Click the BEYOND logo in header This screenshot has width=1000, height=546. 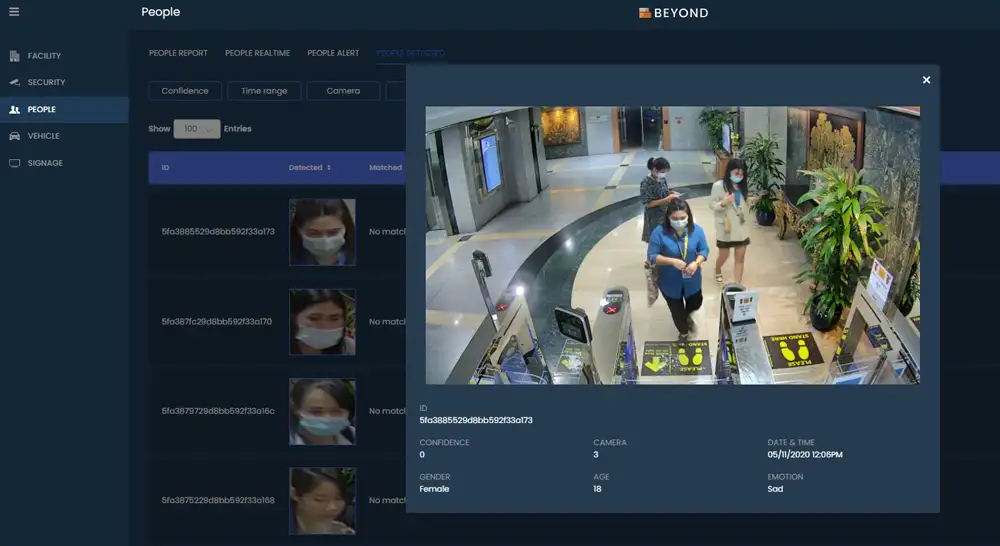point(673,13)
